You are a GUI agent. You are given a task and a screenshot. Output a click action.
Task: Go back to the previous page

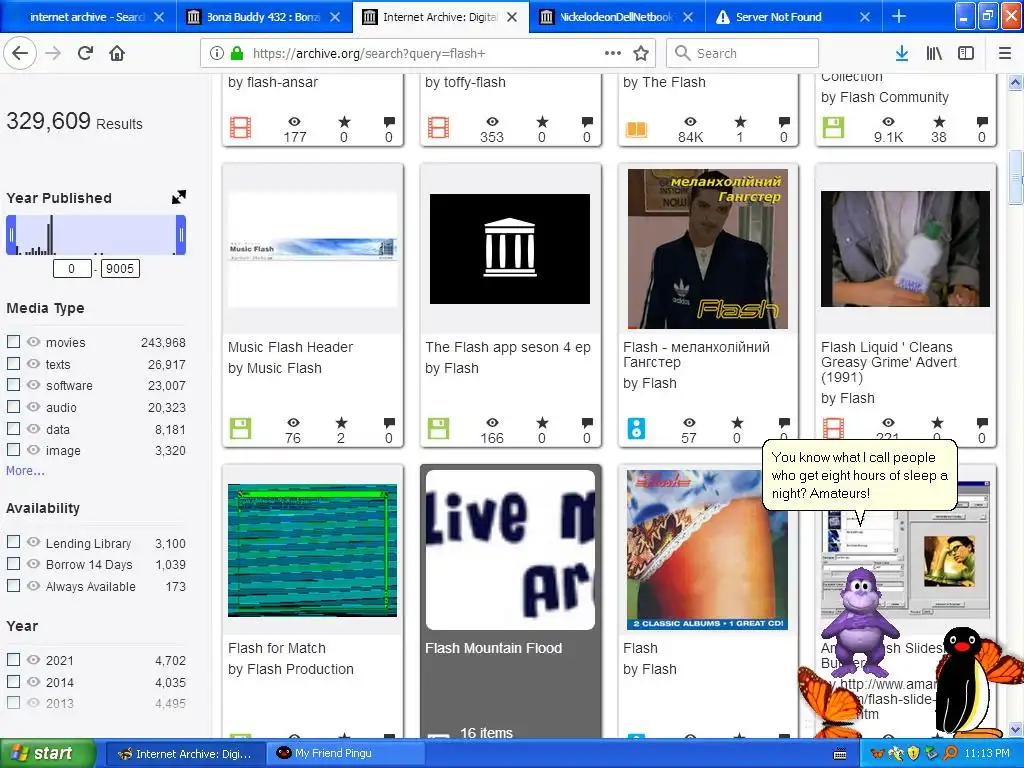click(x=20, y=54)
